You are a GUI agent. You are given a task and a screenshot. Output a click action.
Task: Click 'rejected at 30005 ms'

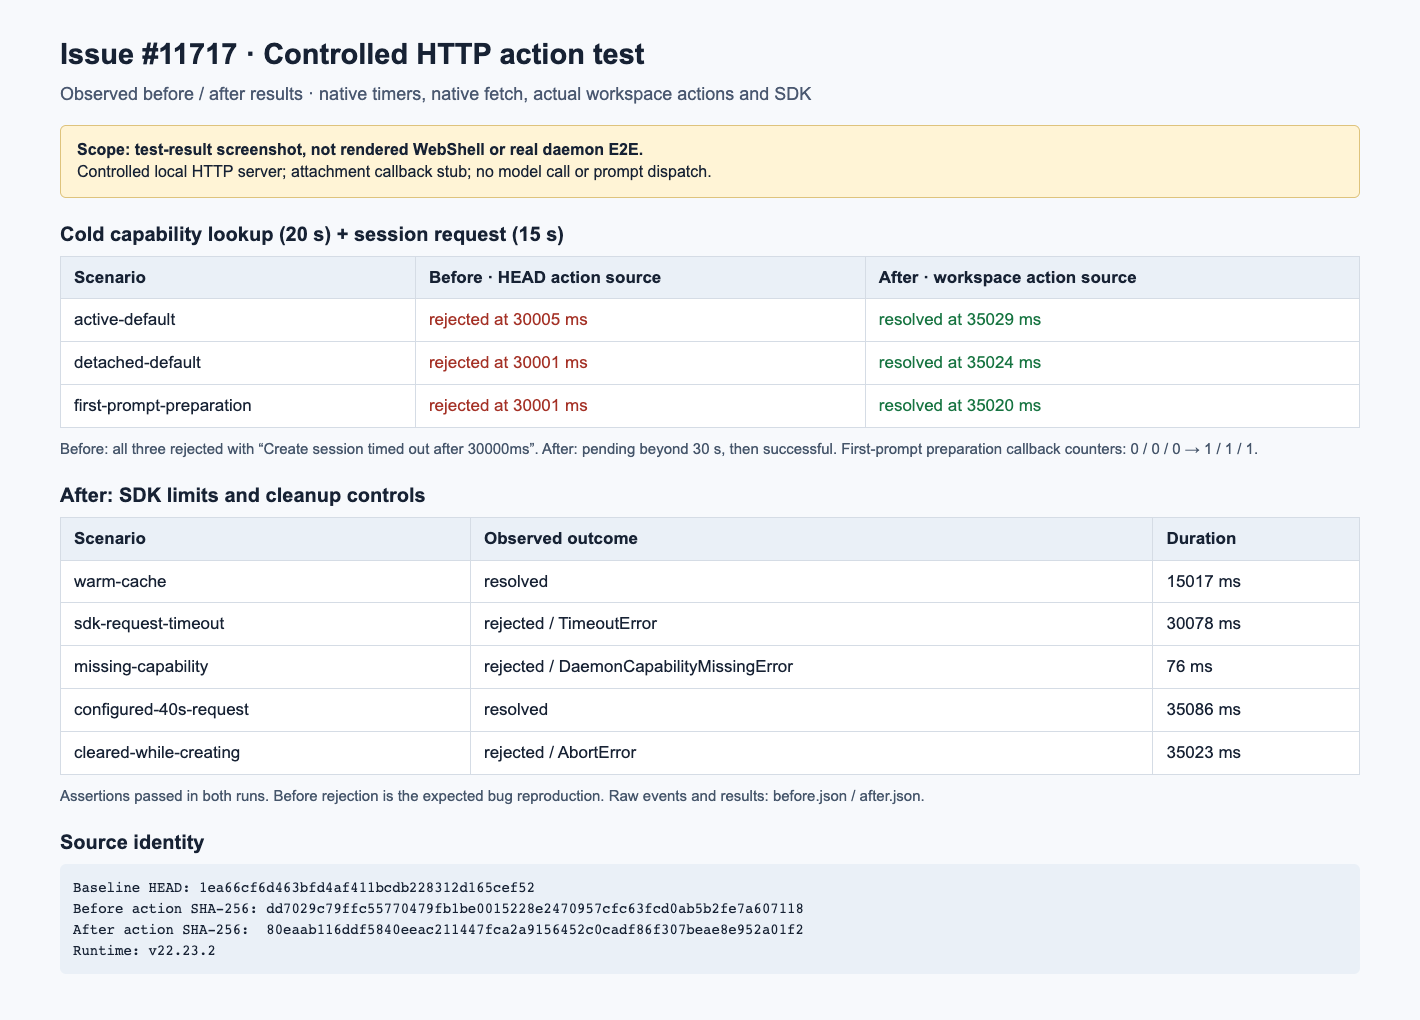tap(508, 320)
